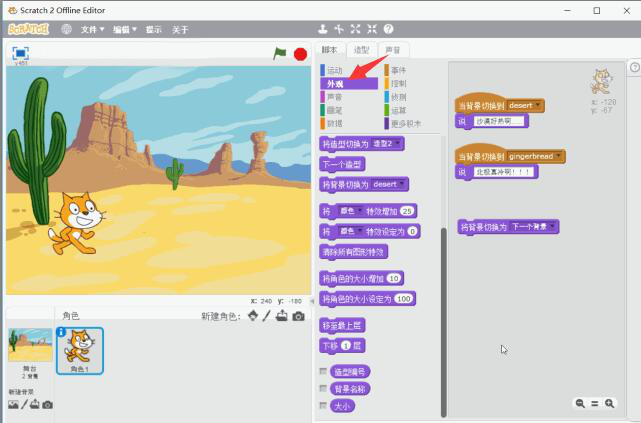641x423 pixels.
Task: Select the 数据 data block category
Action: (348, 123)
